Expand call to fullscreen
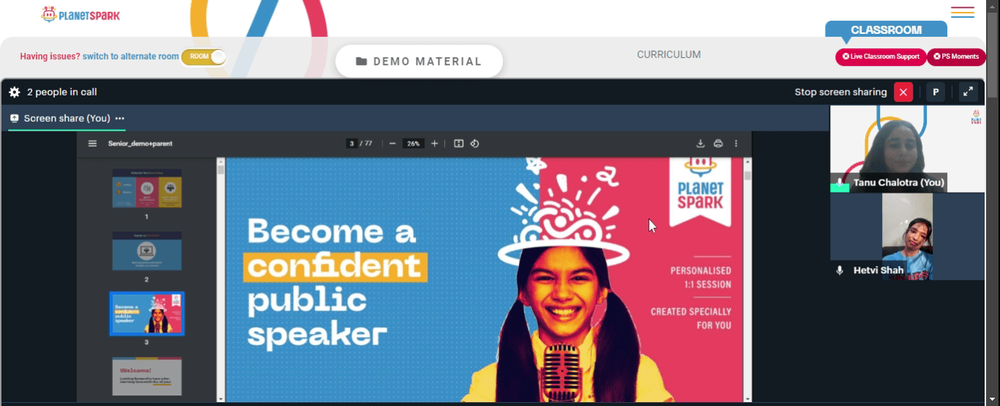This screenshot has width=1000, height=406. coord(968,92)
